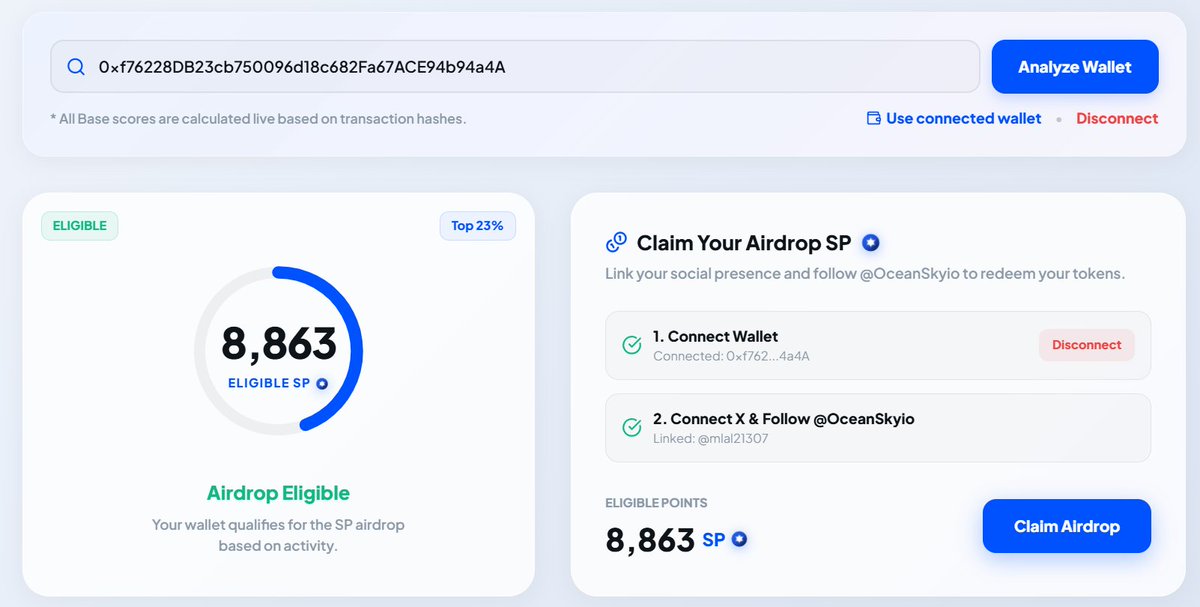Click the '2. Connect X & Follow @OceanSkyio' title

(784, 419)
